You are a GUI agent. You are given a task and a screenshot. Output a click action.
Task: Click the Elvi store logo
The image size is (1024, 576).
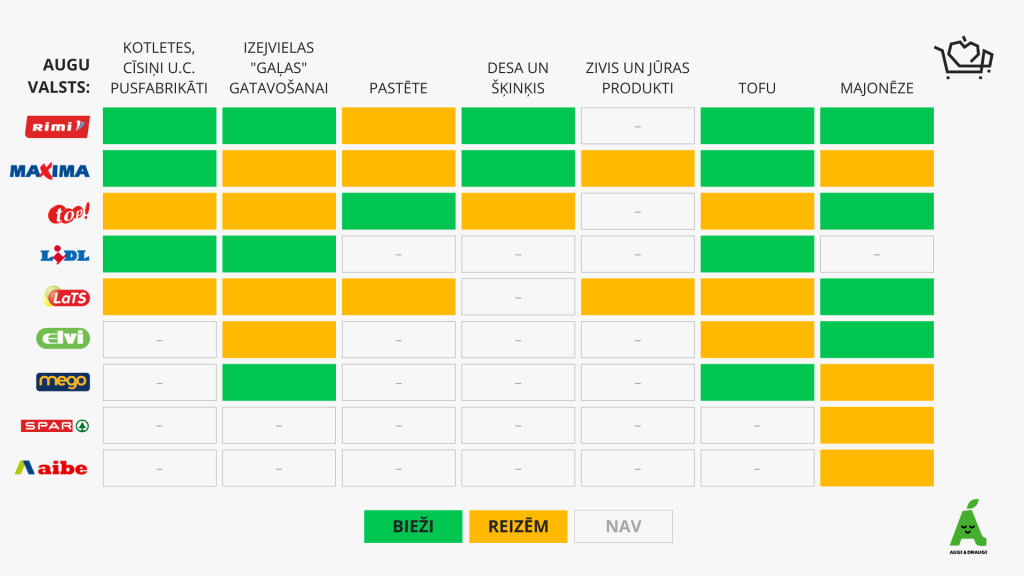click(x=63, y=339)
